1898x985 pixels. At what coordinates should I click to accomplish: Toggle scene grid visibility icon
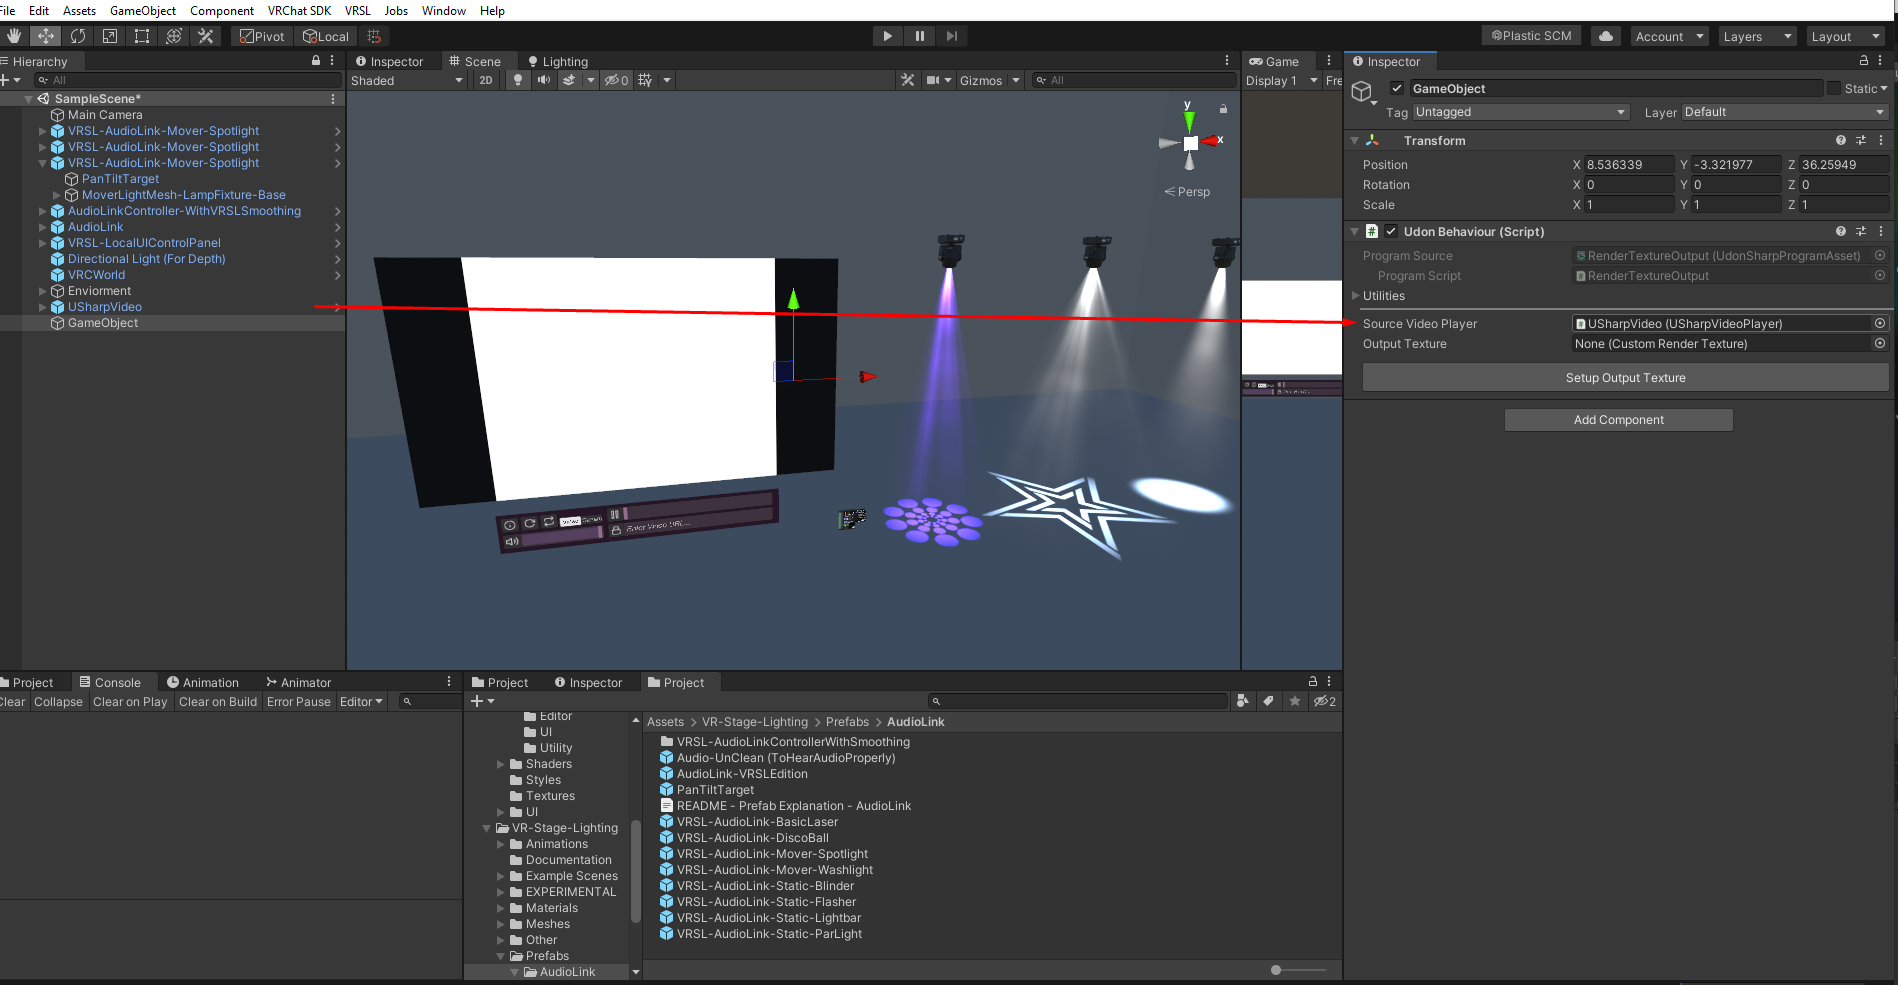tap(645, 80)
